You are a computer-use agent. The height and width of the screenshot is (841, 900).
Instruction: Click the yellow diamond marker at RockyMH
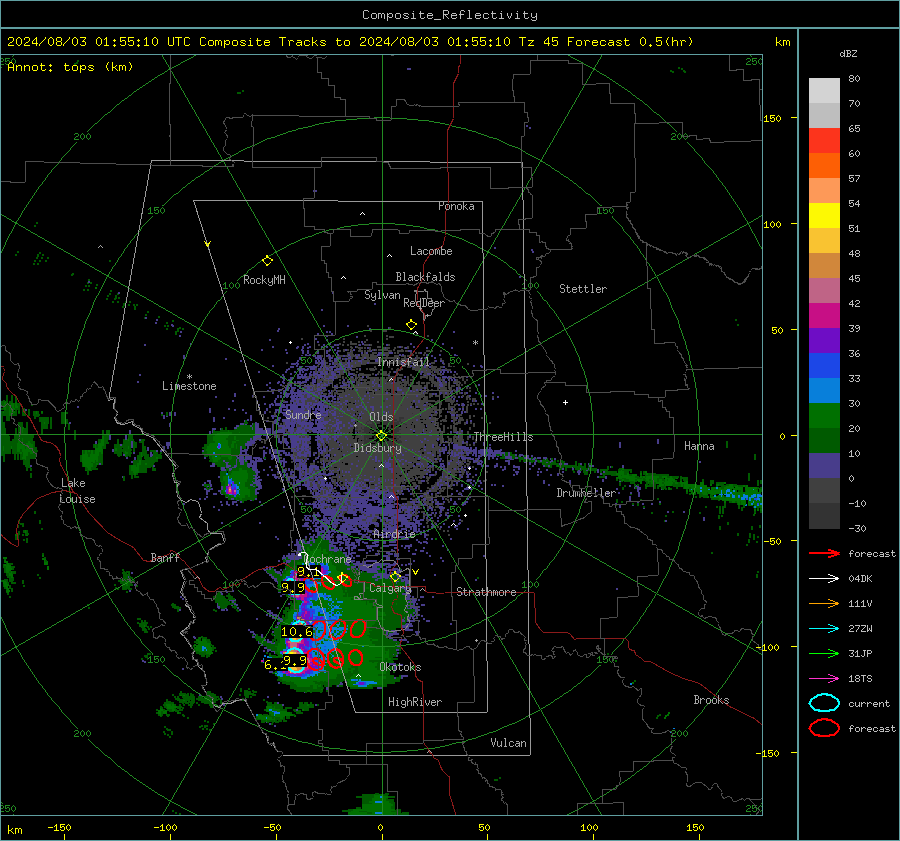(x=267, y=261)
